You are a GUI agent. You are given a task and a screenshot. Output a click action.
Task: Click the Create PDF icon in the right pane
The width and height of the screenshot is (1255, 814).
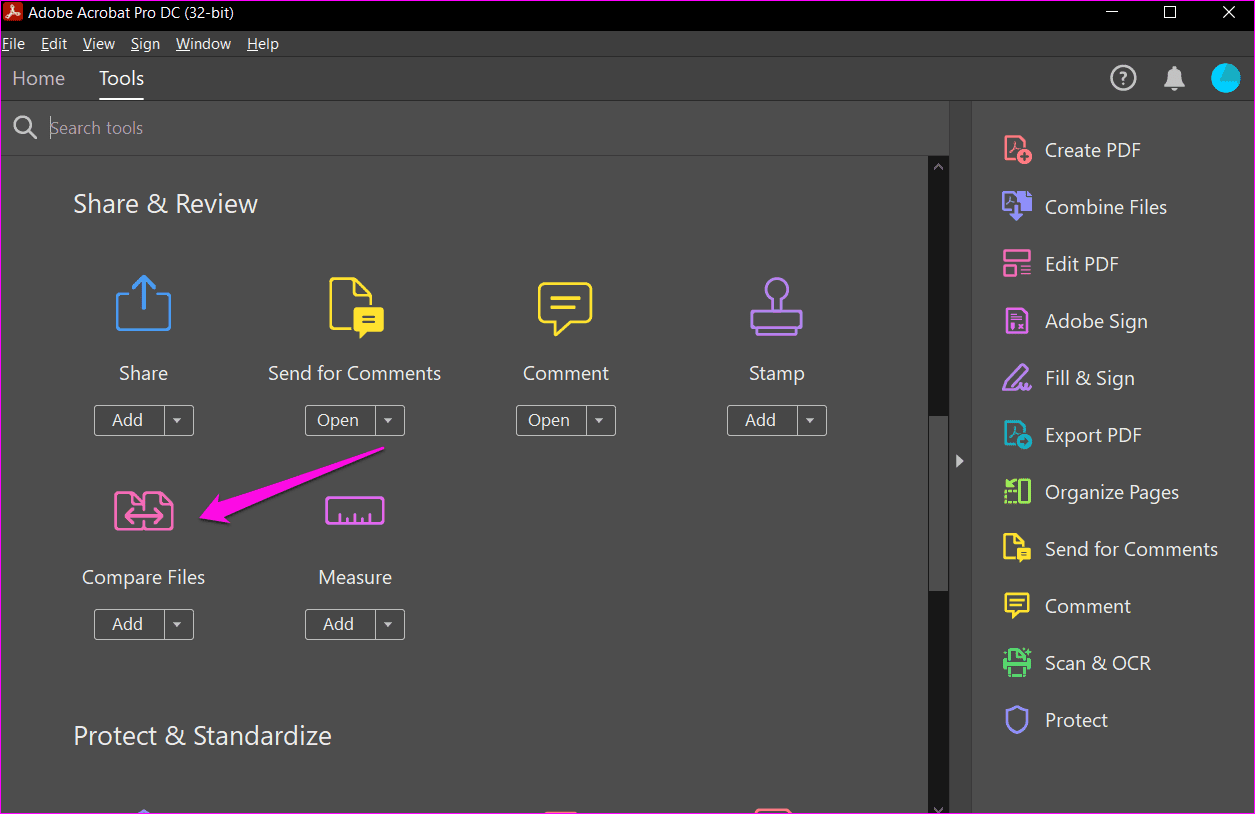pyautogui.click(x=1017, y=150)
